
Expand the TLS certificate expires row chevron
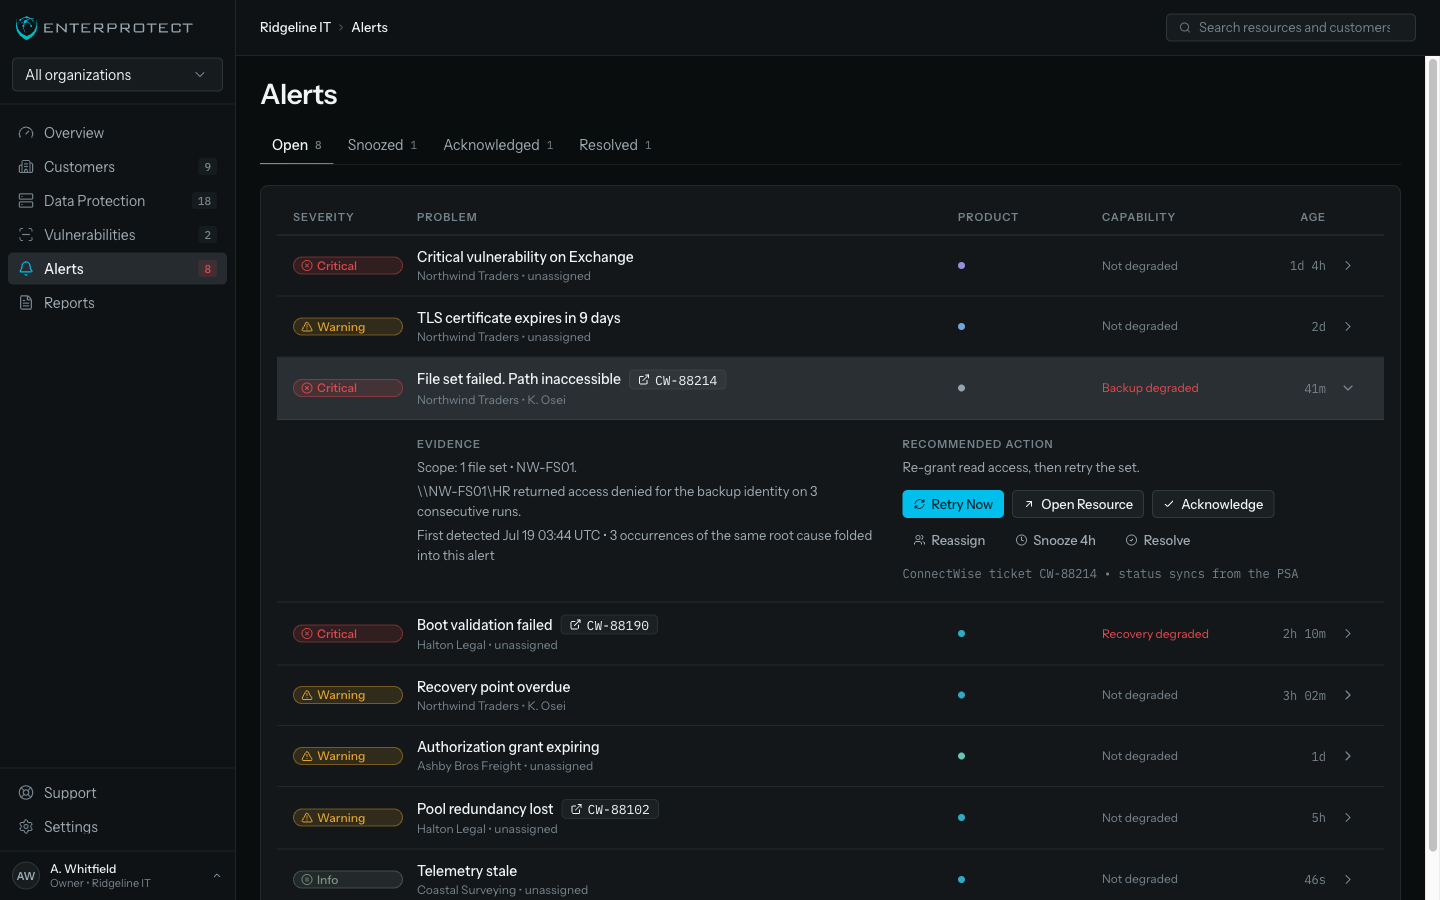click(1348, 327)
